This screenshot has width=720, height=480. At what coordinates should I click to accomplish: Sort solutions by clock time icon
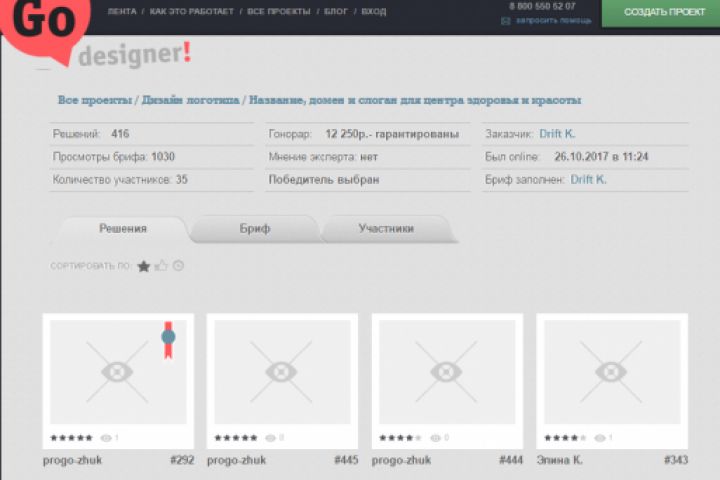coord(179,265)
